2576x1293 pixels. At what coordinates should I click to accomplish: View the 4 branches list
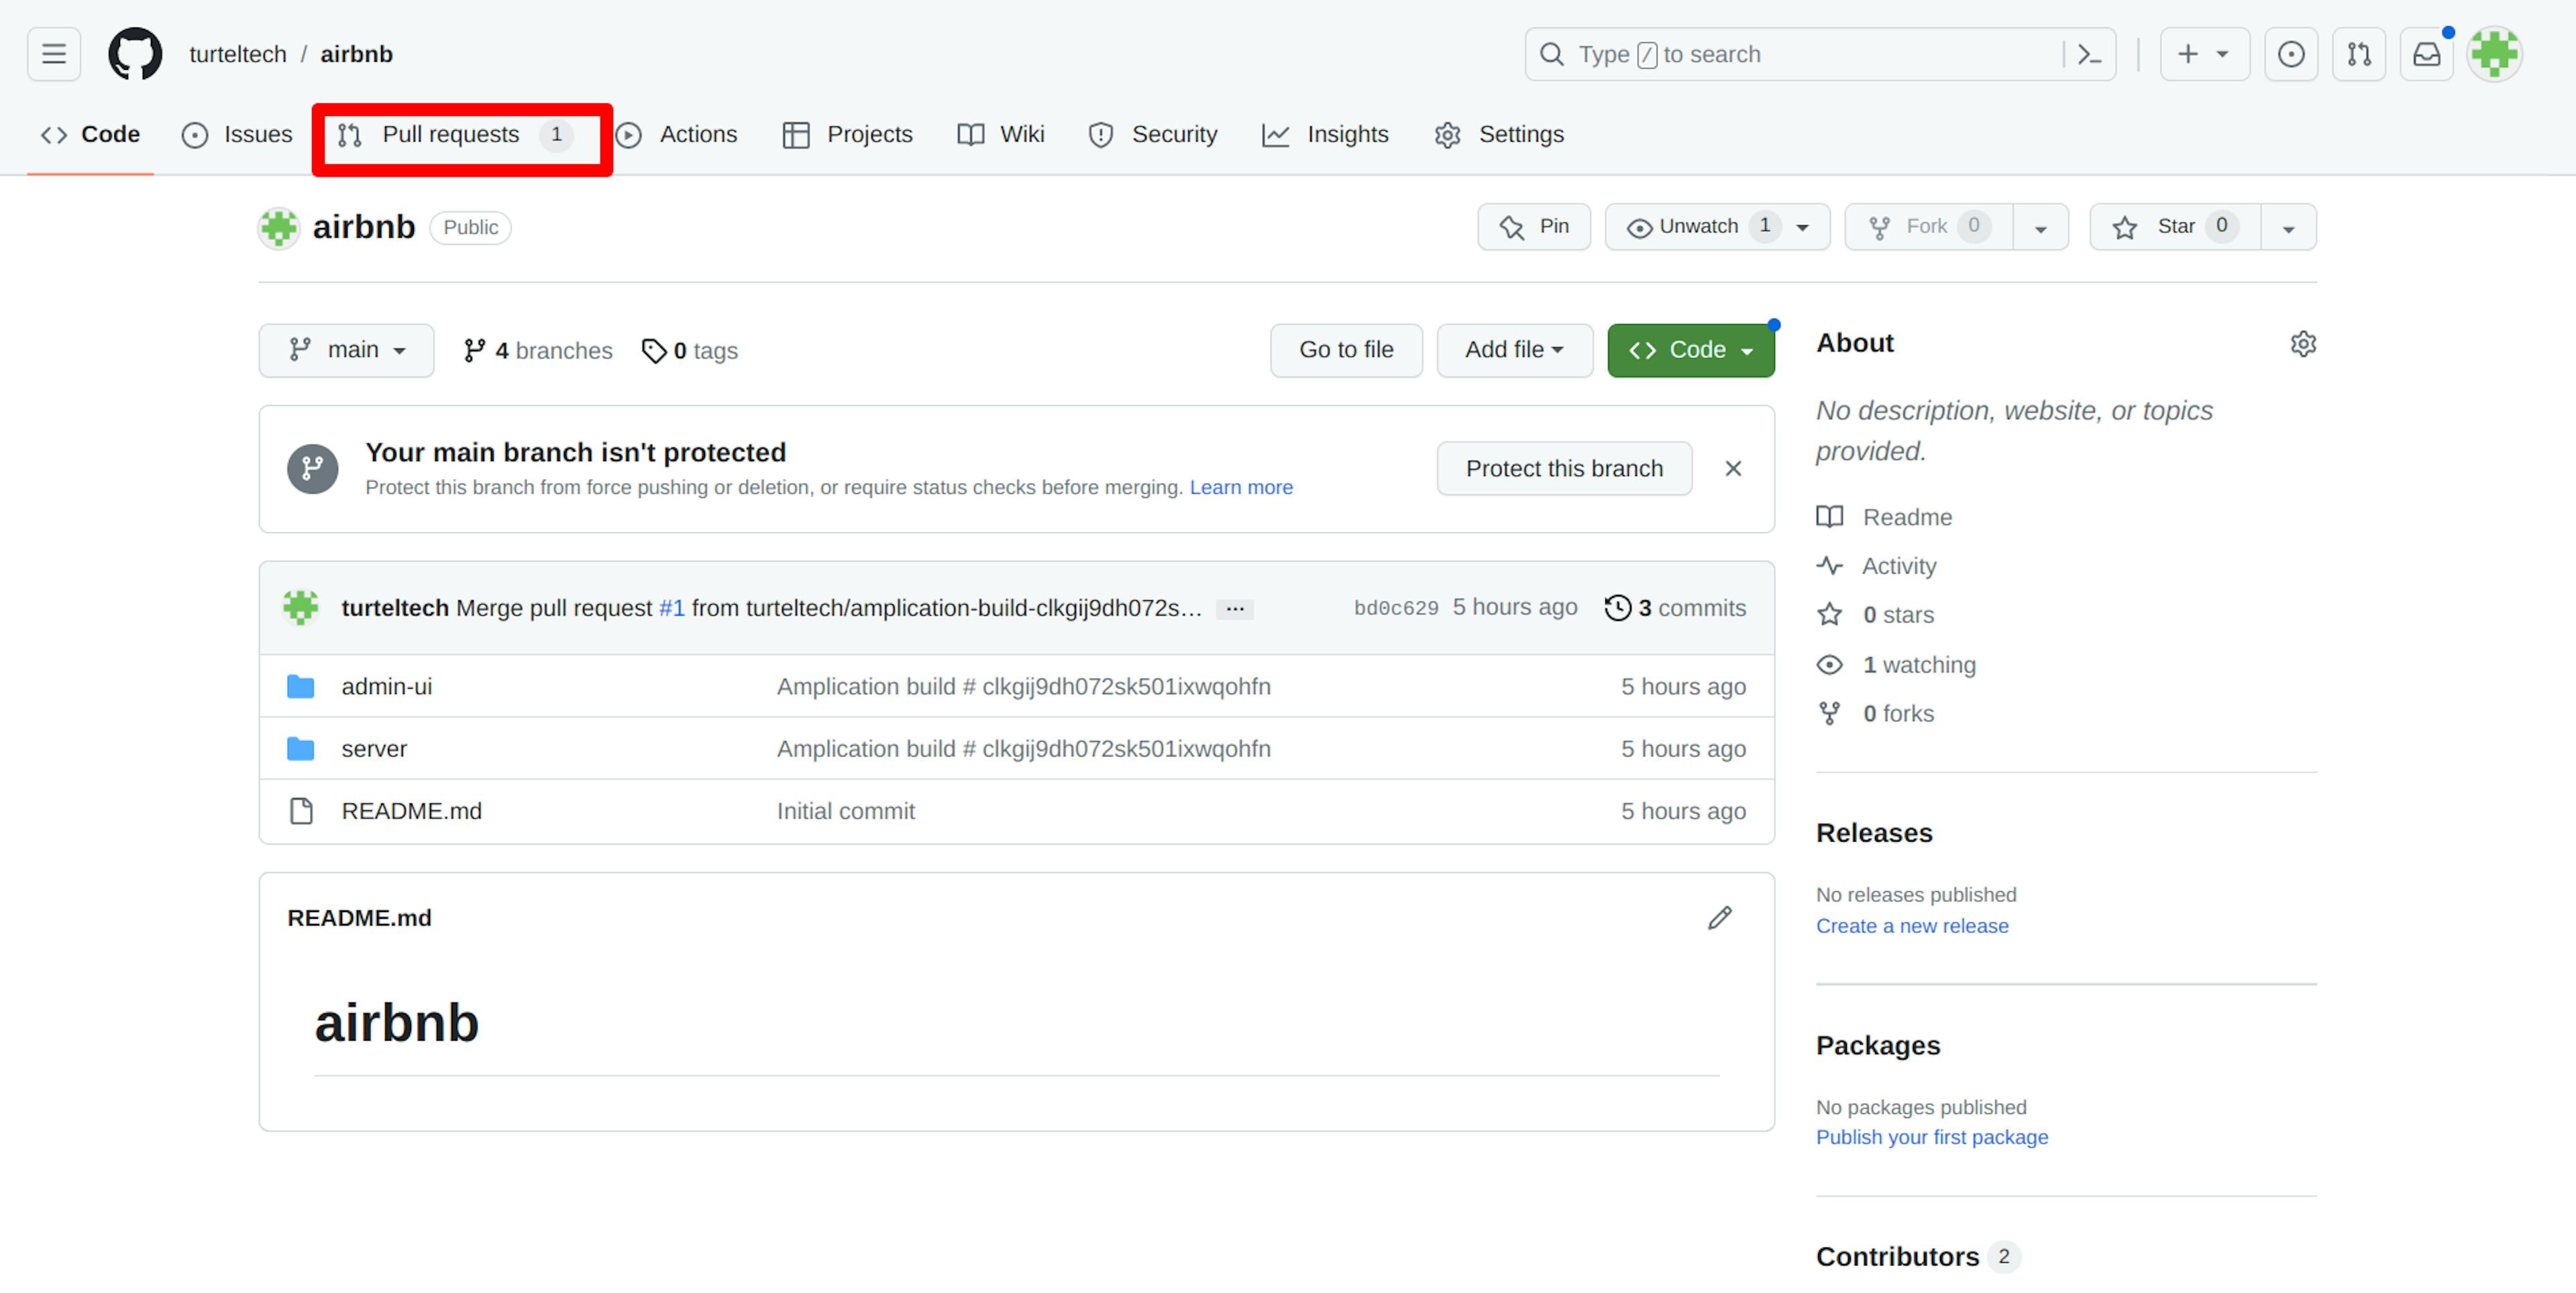(538, 351)
